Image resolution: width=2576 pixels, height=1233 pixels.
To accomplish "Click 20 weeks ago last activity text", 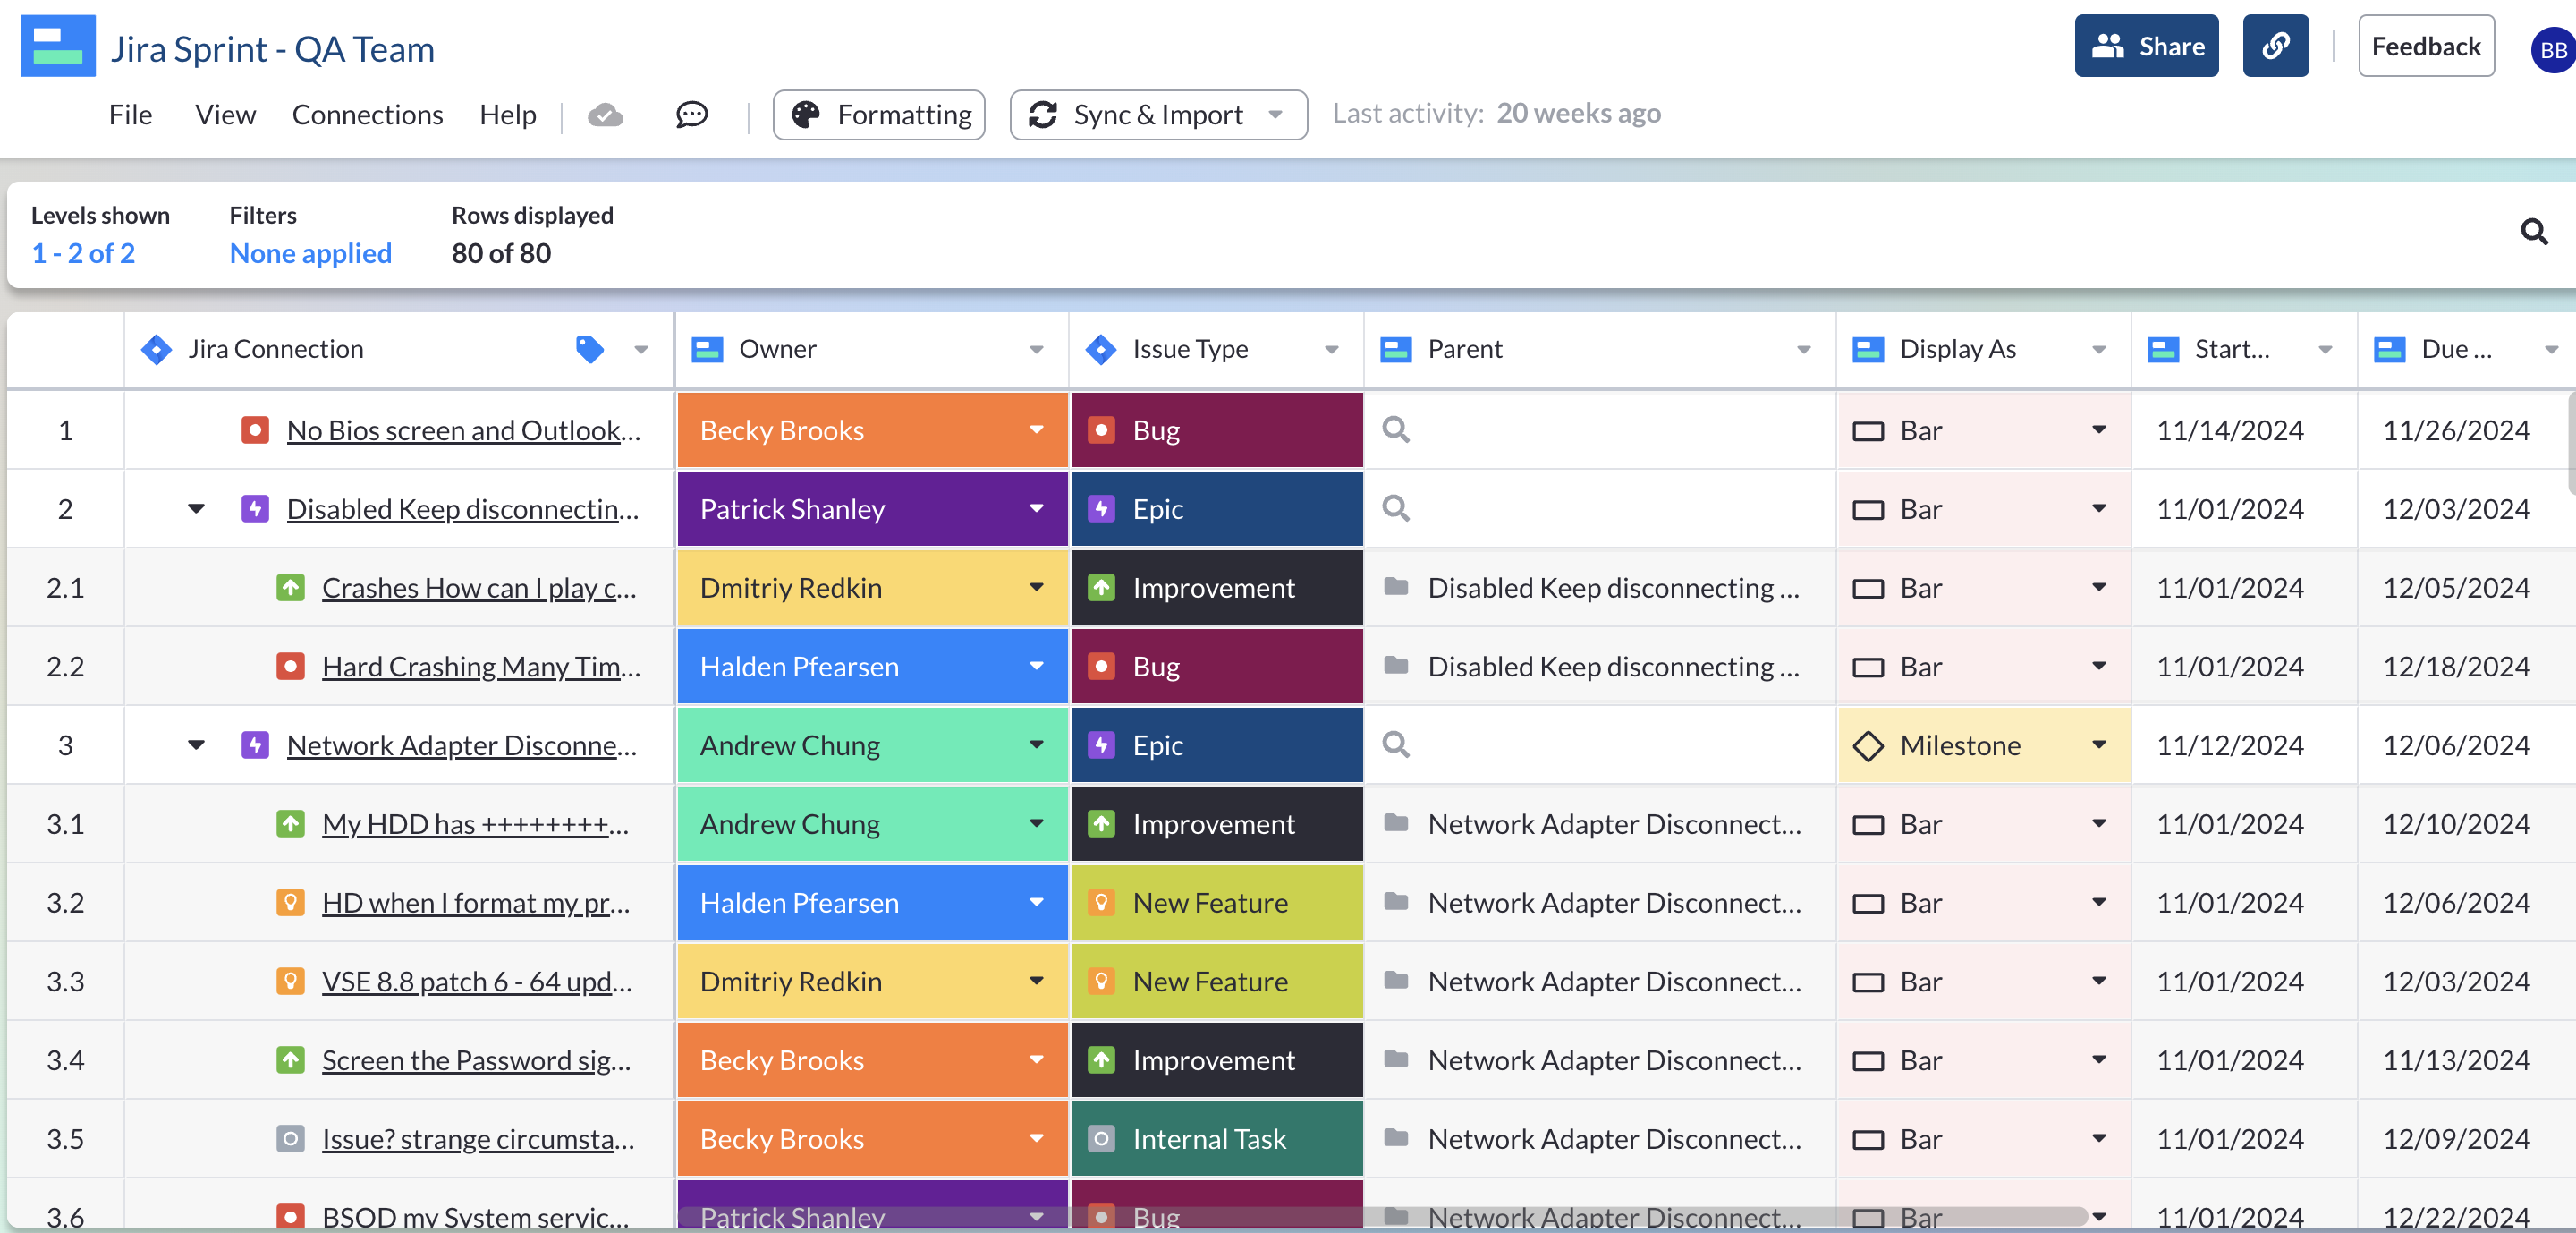I will [1578, 114].
